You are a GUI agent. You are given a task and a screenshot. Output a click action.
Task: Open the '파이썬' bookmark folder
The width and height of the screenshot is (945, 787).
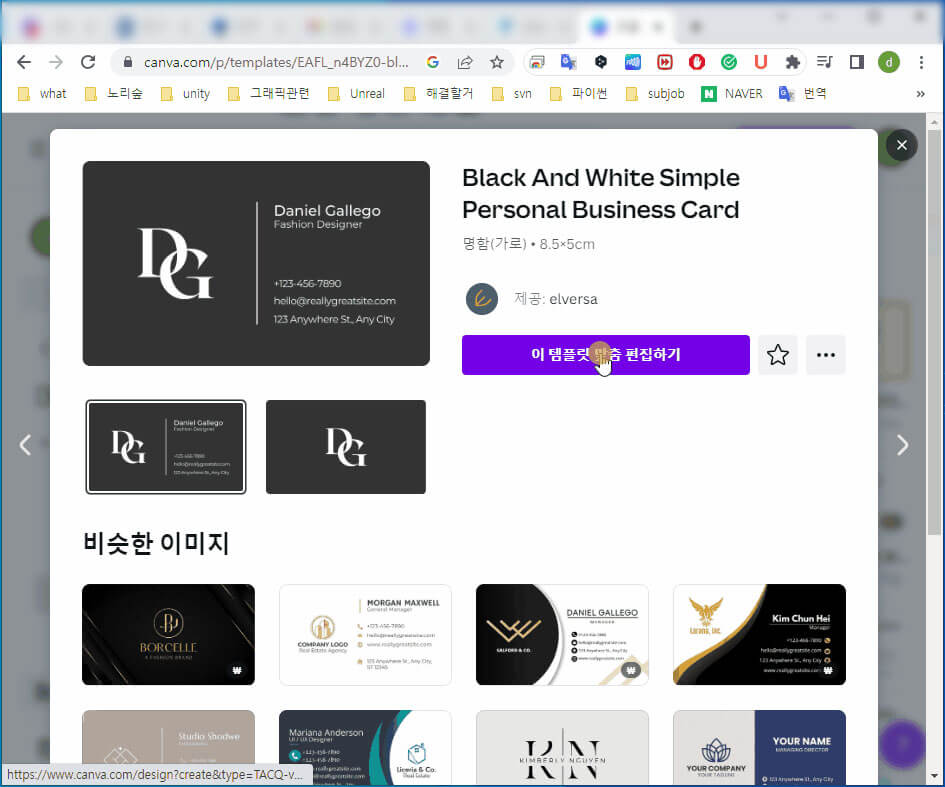[x=579, y=94]
